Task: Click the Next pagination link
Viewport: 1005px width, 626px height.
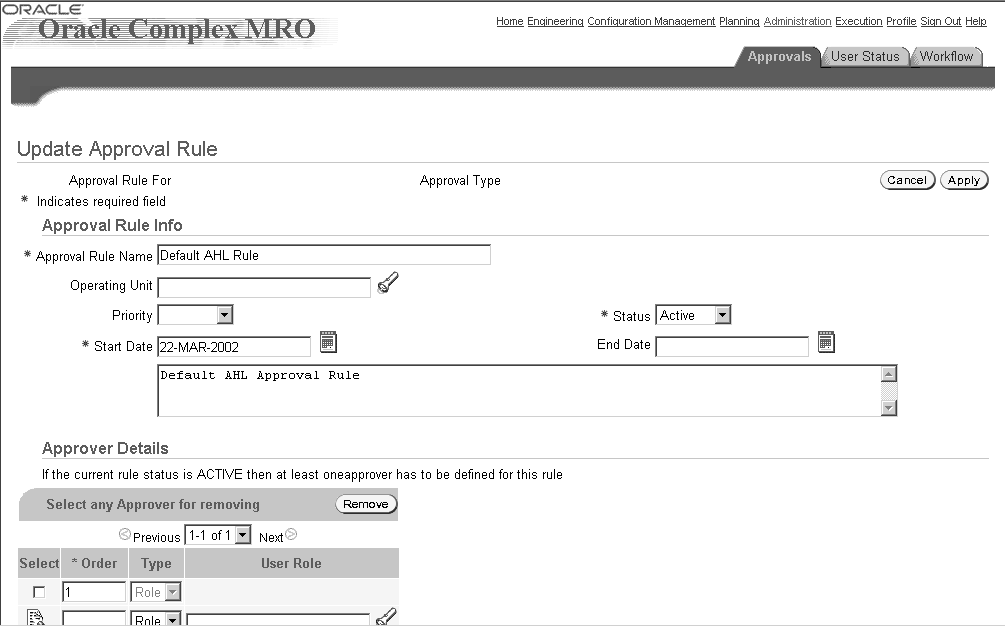Action: click(x=271, y=538)
